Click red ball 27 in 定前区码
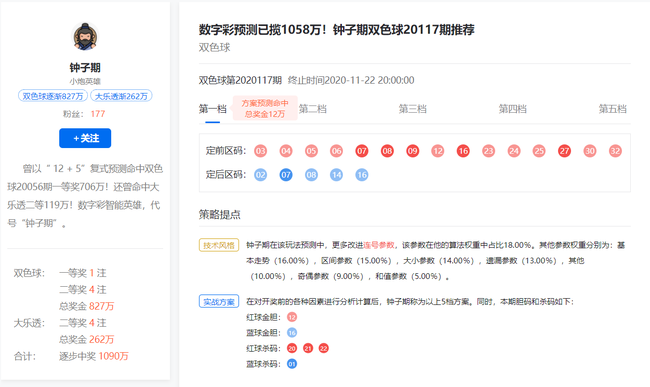The width and height of the screenshot is (650, 387). 565,151
